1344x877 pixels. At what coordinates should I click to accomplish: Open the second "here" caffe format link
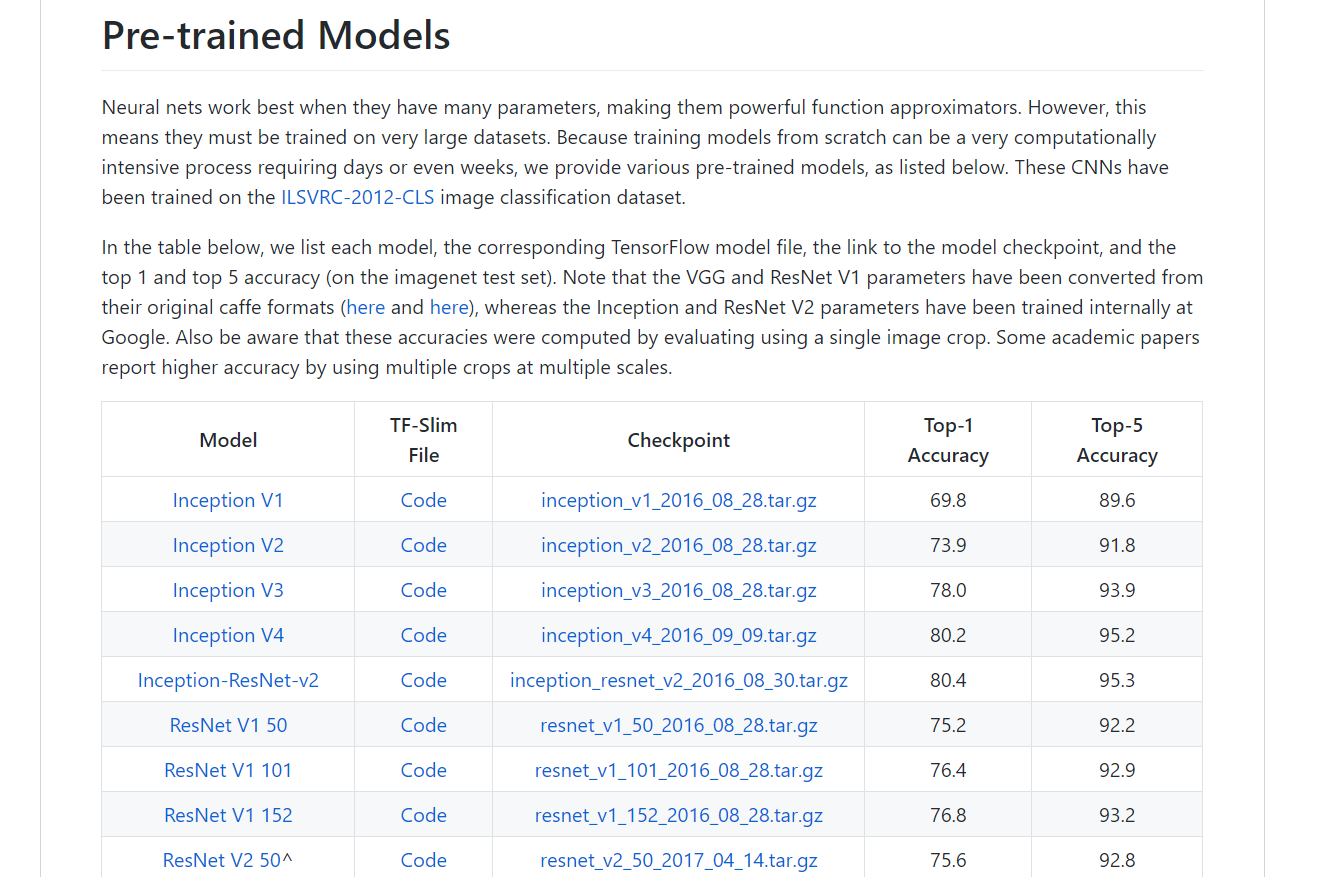pos(448,307)
